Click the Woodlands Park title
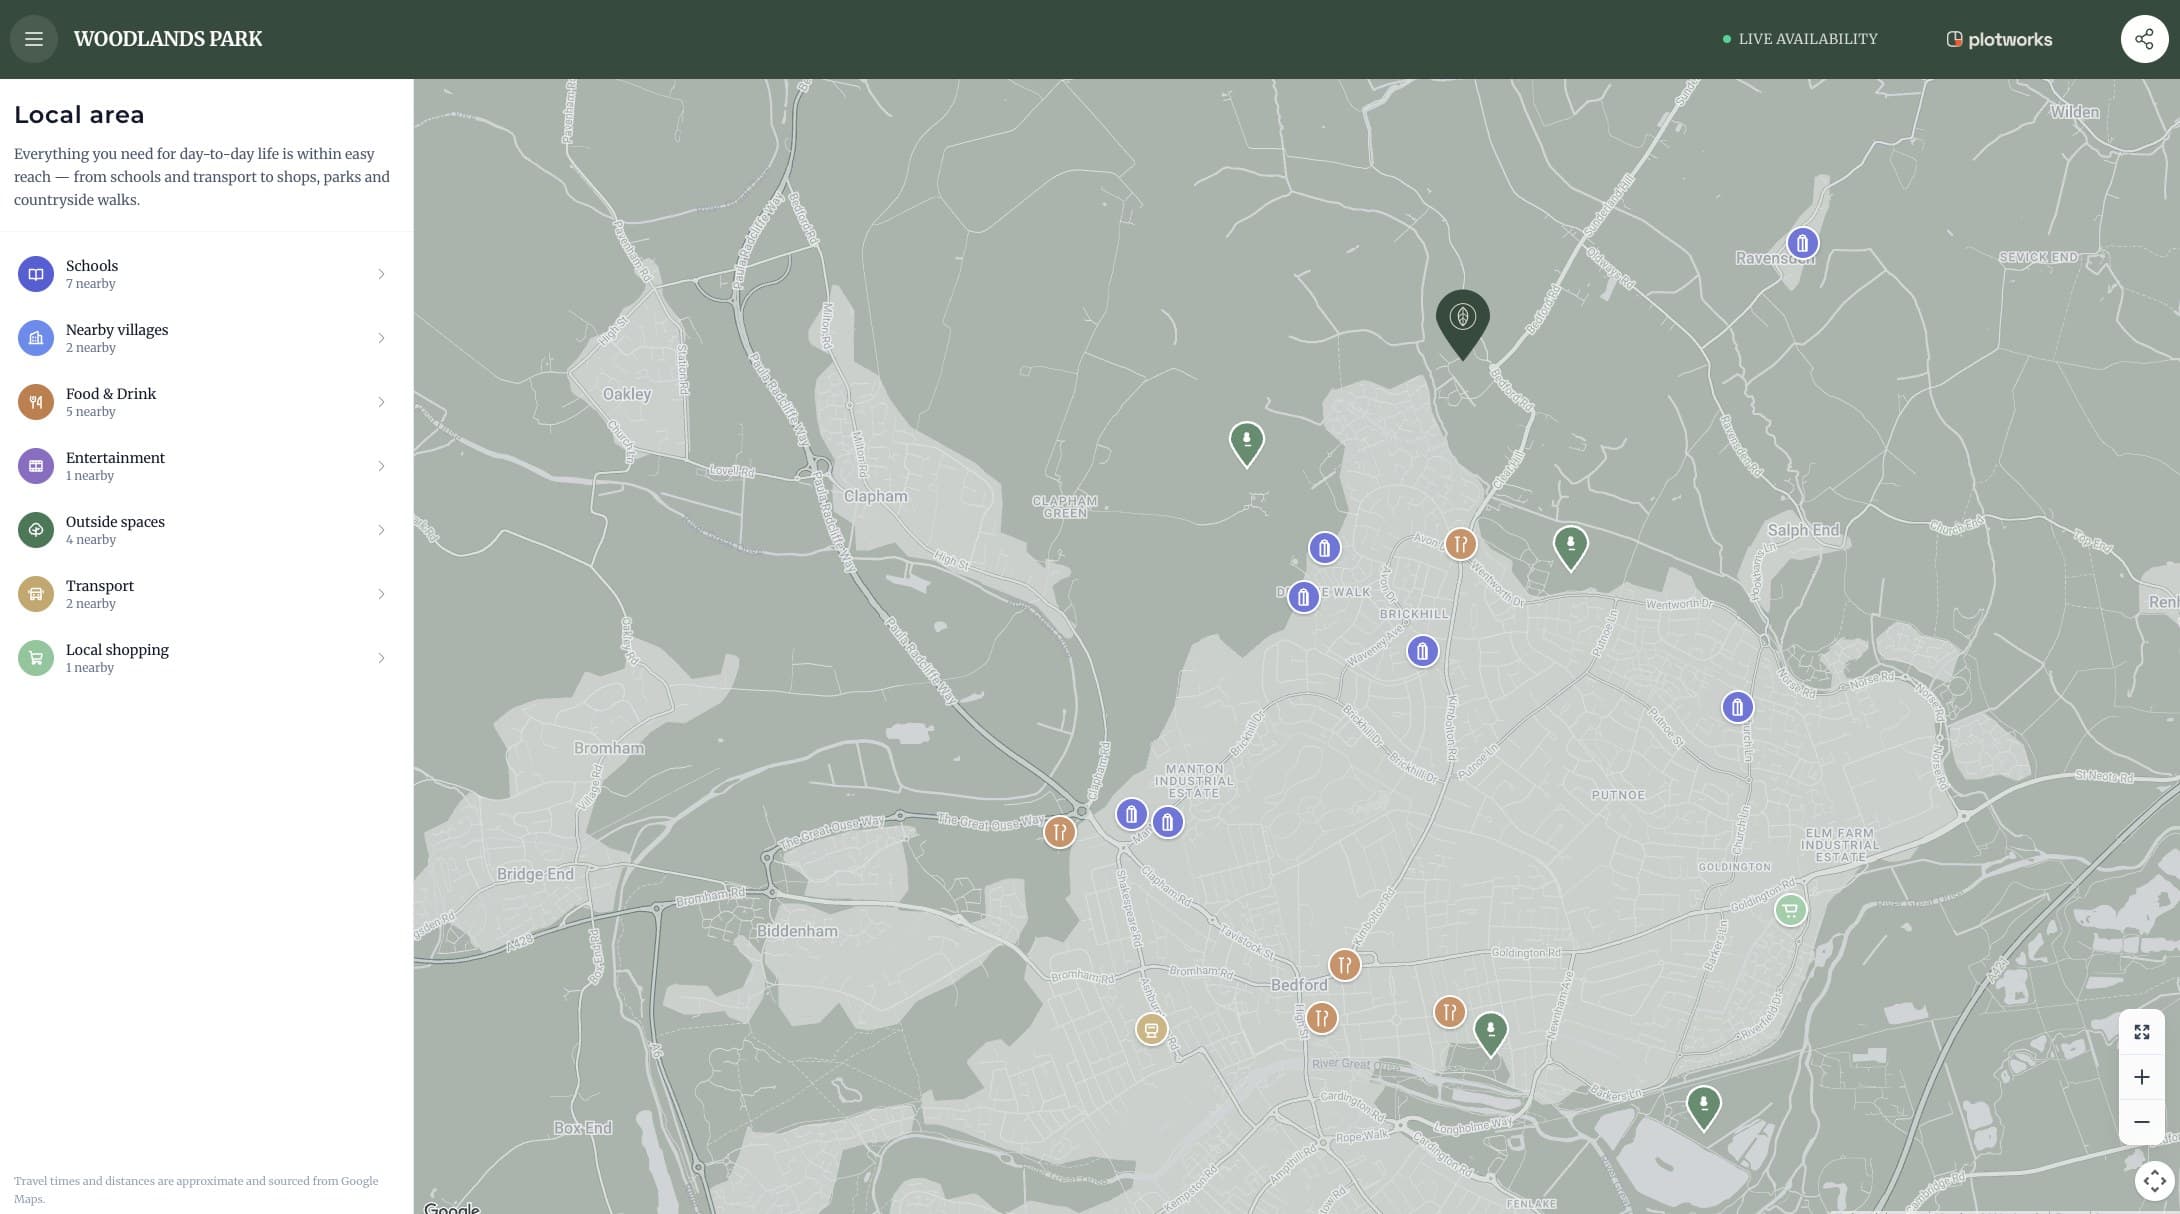Screen dimensions: 2180x1214 [x=168, y=39]
